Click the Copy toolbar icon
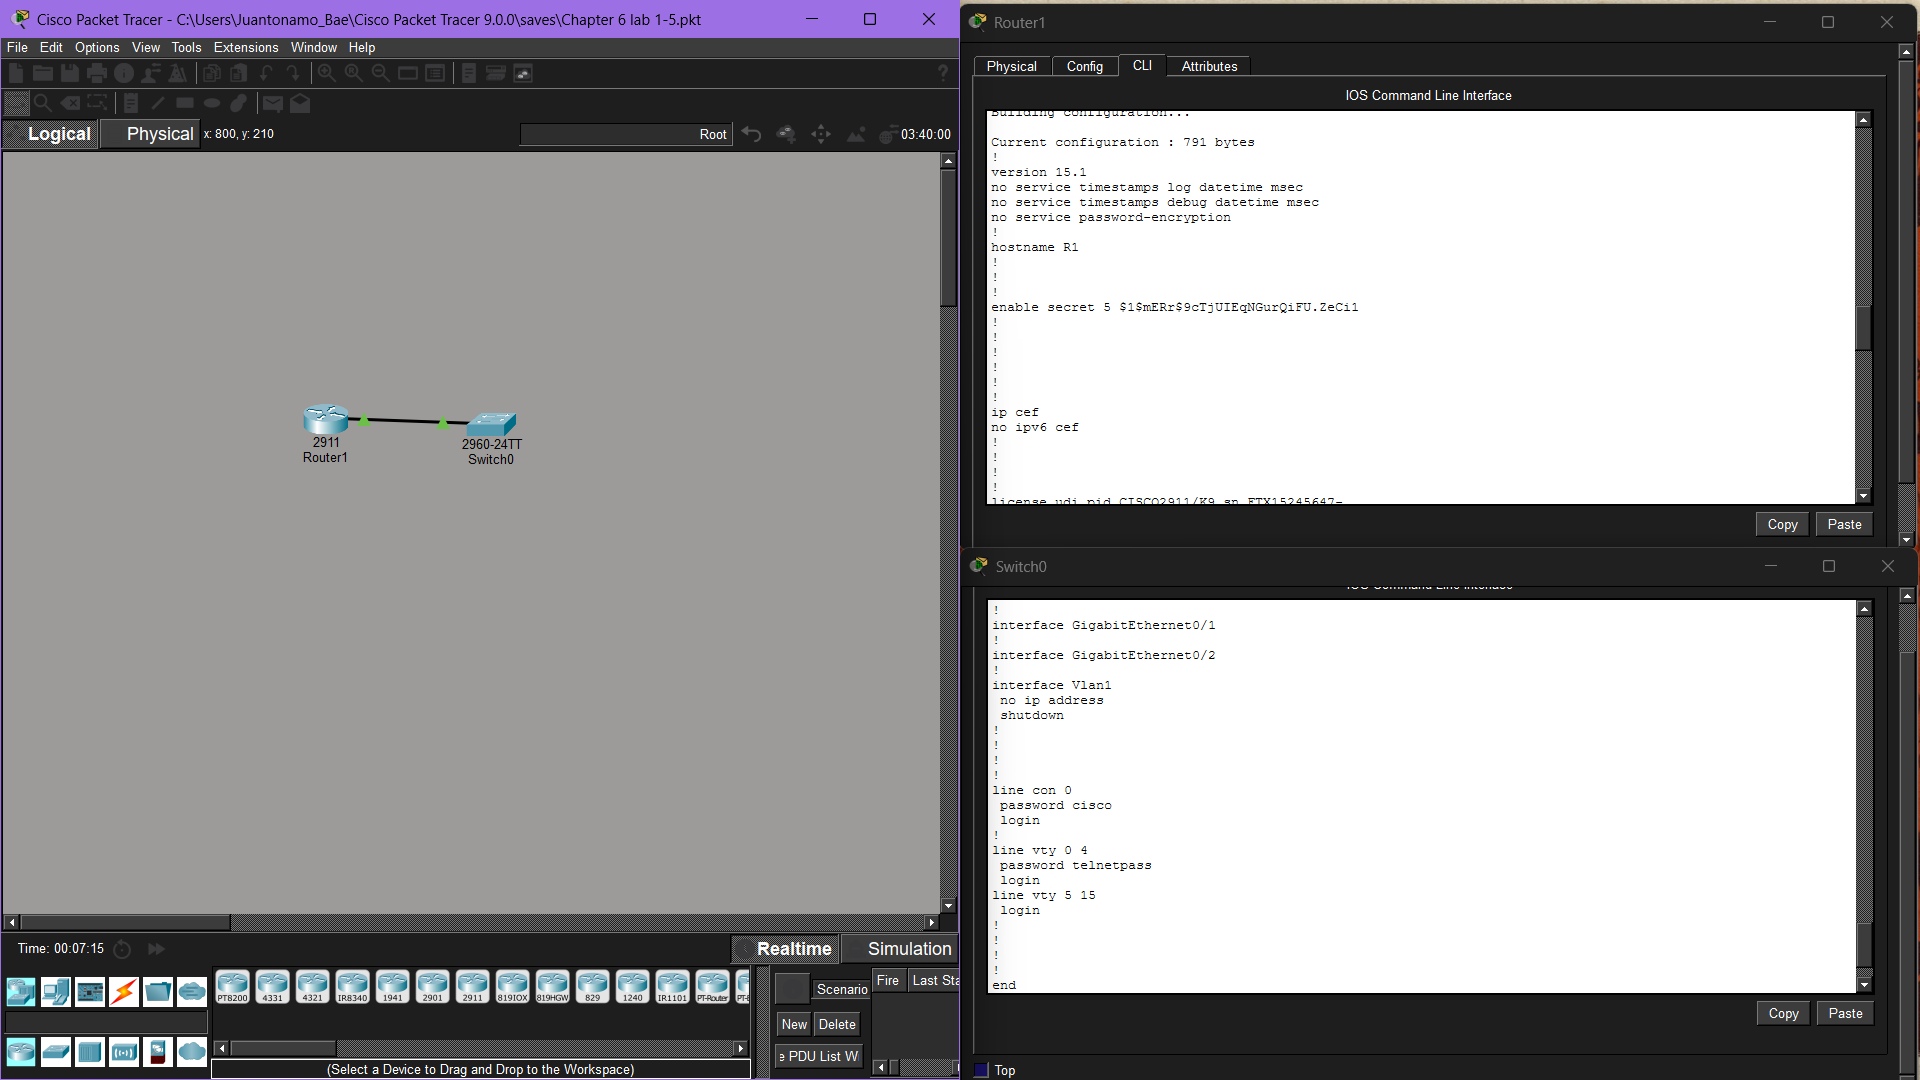 click(212, 73)
